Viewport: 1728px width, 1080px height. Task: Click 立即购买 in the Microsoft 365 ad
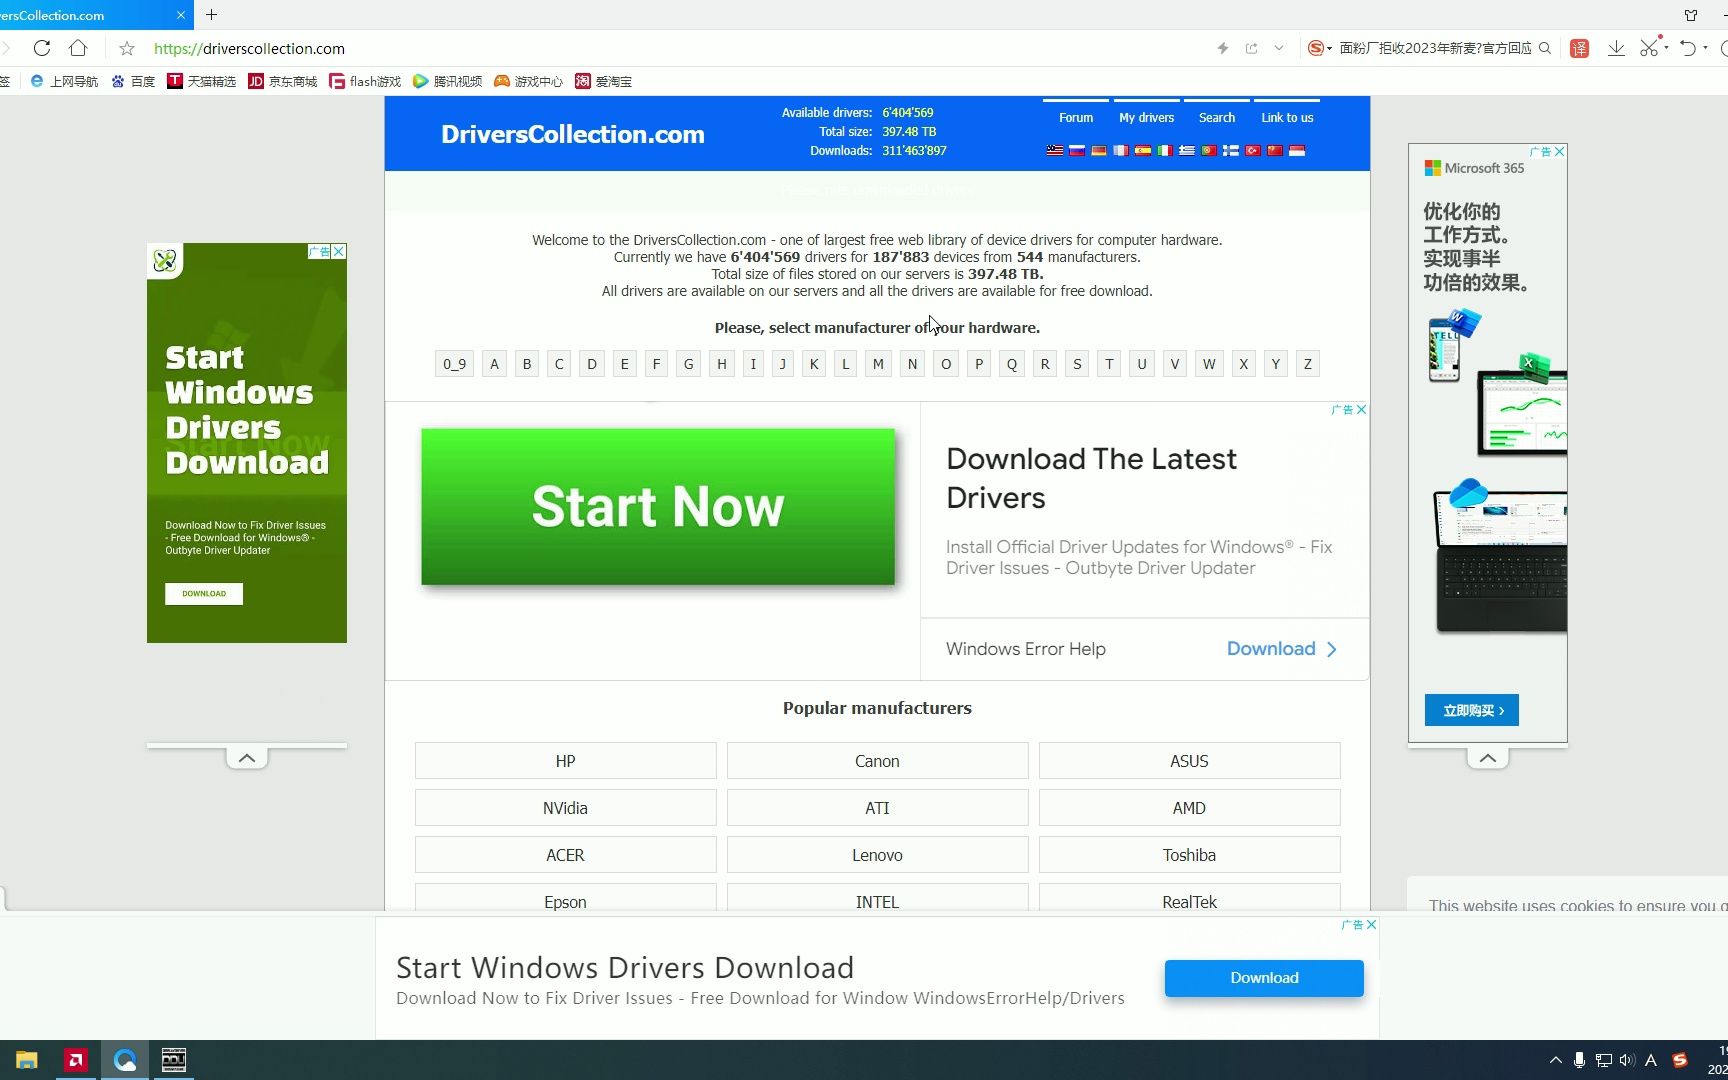[x=1472, y=710]
